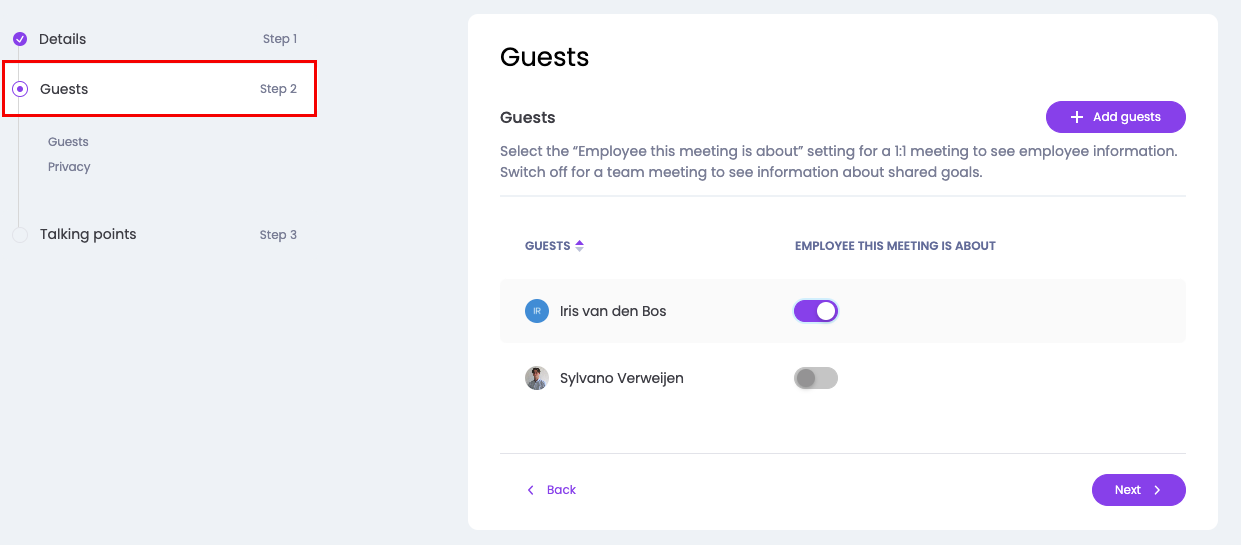This screenshot has width=1241, height=545.
Task: Click the left chevron beside Back
Action: pos(531,490)
